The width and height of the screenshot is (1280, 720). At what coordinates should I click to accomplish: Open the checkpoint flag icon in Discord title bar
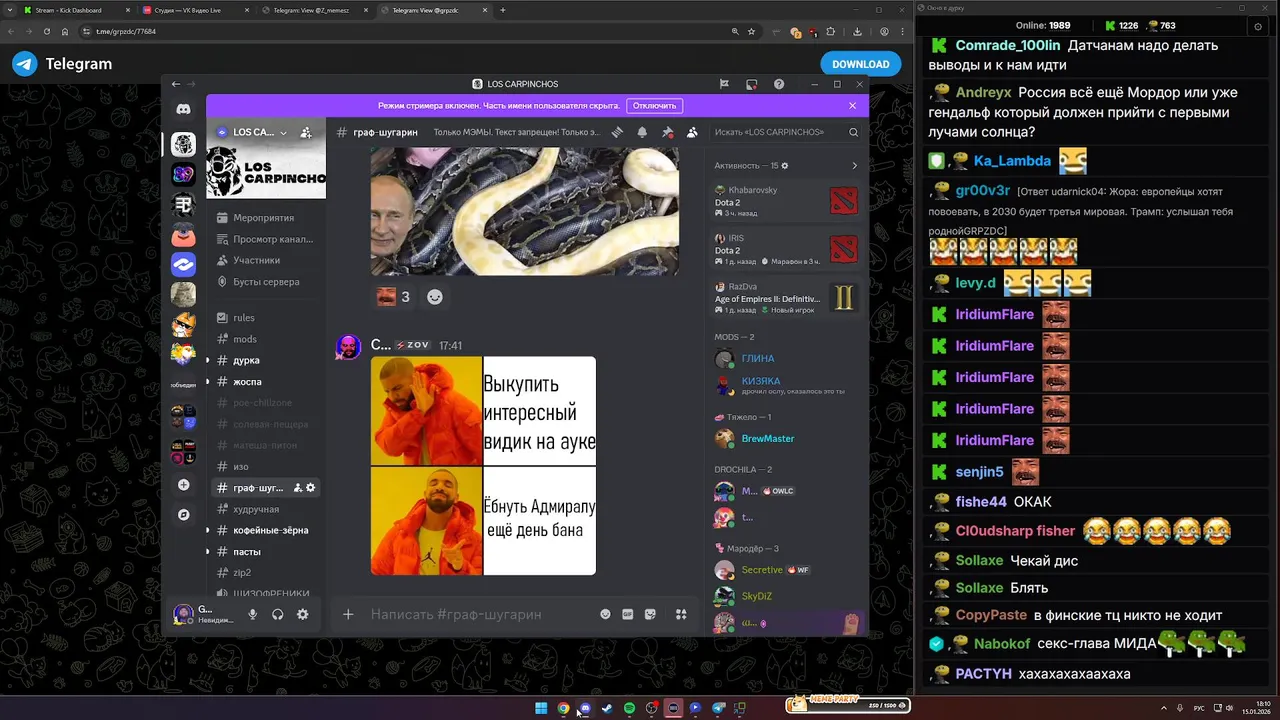pyautogui.click(x=724, y=84)
